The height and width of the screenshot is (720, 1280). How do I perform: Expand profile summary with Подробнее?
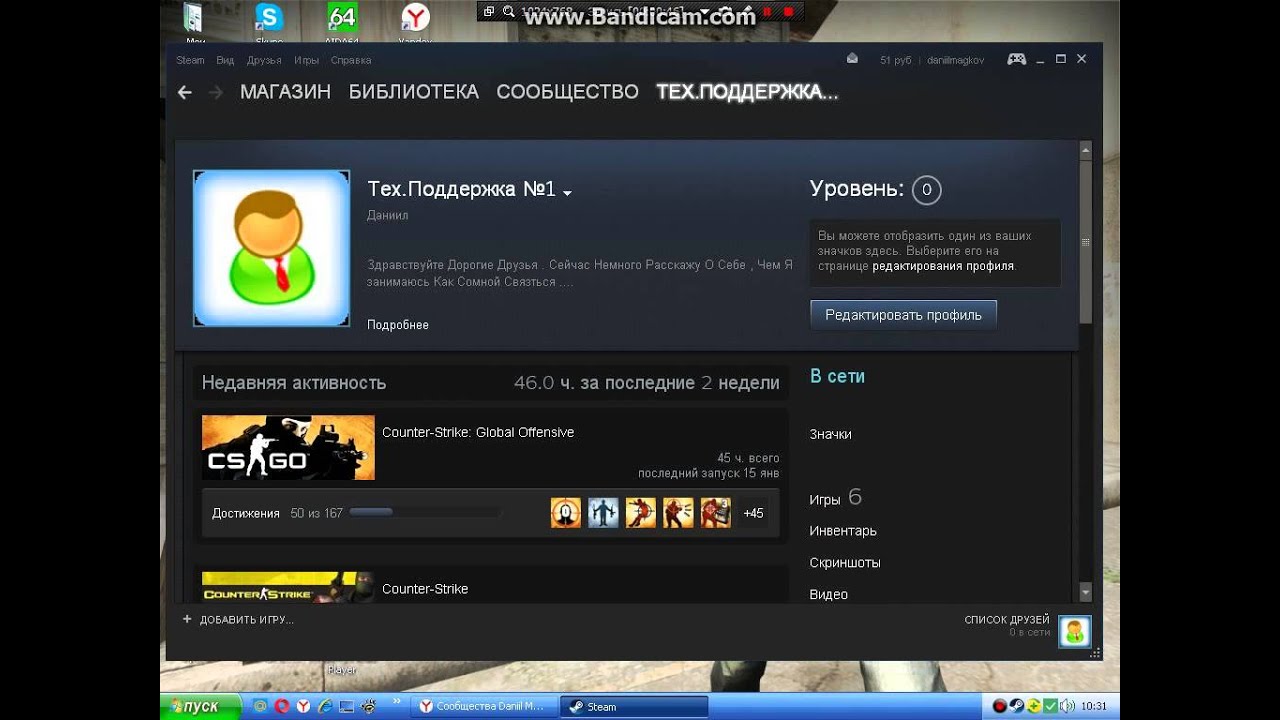click(398, 325)
